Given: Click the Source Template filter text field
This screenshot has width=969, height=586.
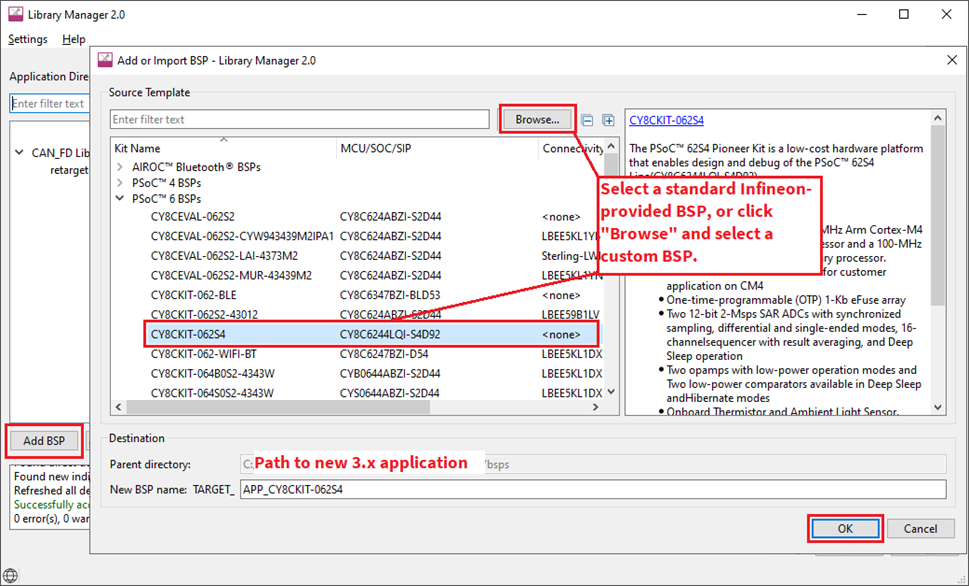Looking at the screenshot, I should tap(300, 119).
